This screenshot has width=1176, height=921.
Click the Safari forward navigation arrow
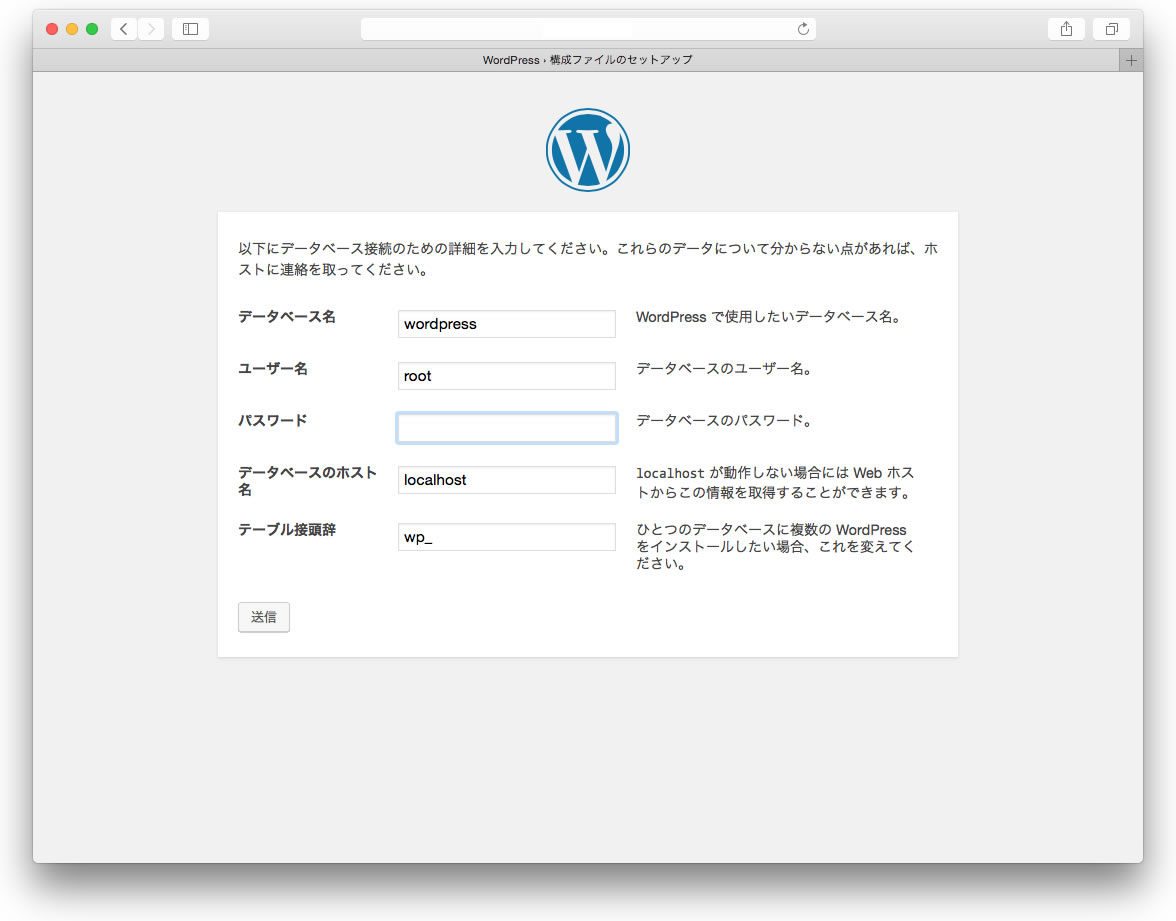151,29
